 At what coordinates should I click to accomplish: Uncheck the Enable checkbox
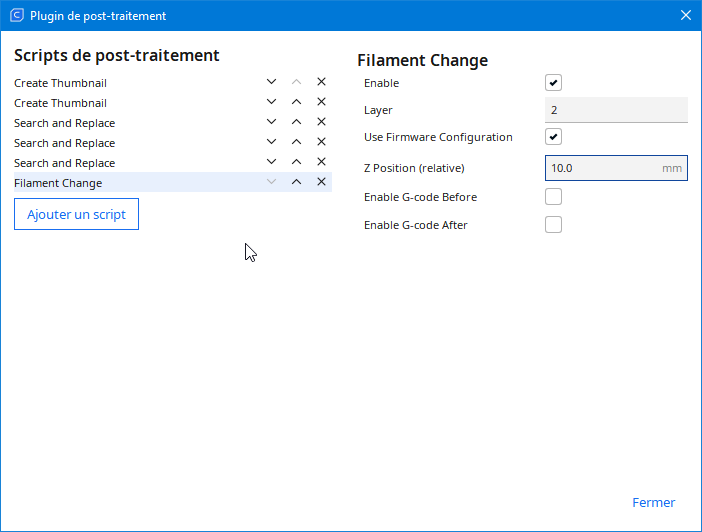tap(553, 83)
